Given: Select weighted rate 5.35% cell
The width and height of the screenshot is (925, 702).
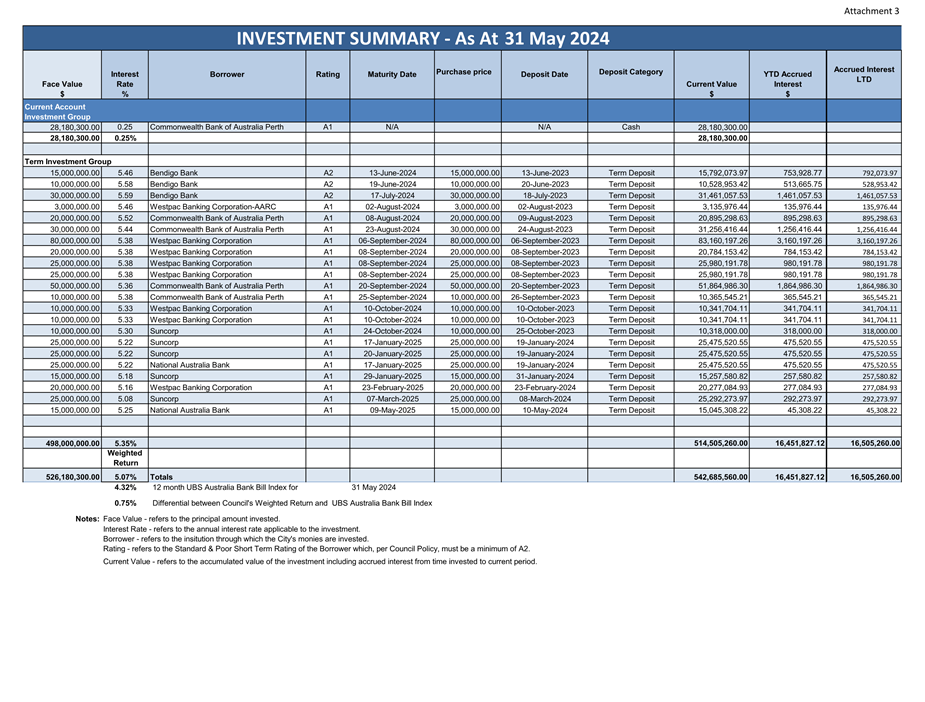Looking at the screenshot, I should click(x=125, y=443).
